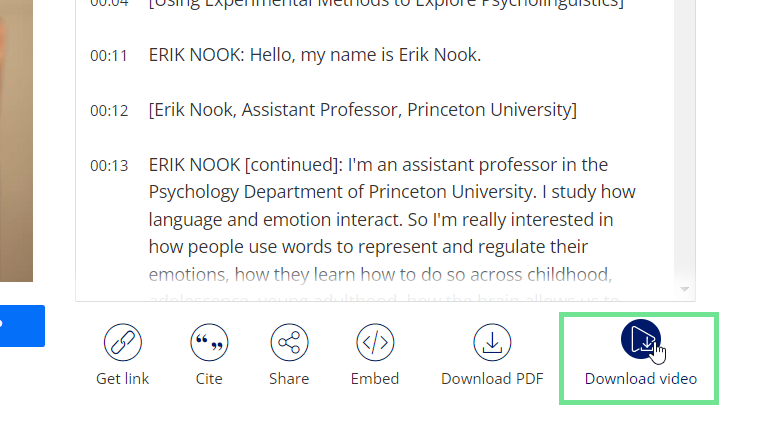
Task: Click the "Download video" text label
Action: point(641,379)
